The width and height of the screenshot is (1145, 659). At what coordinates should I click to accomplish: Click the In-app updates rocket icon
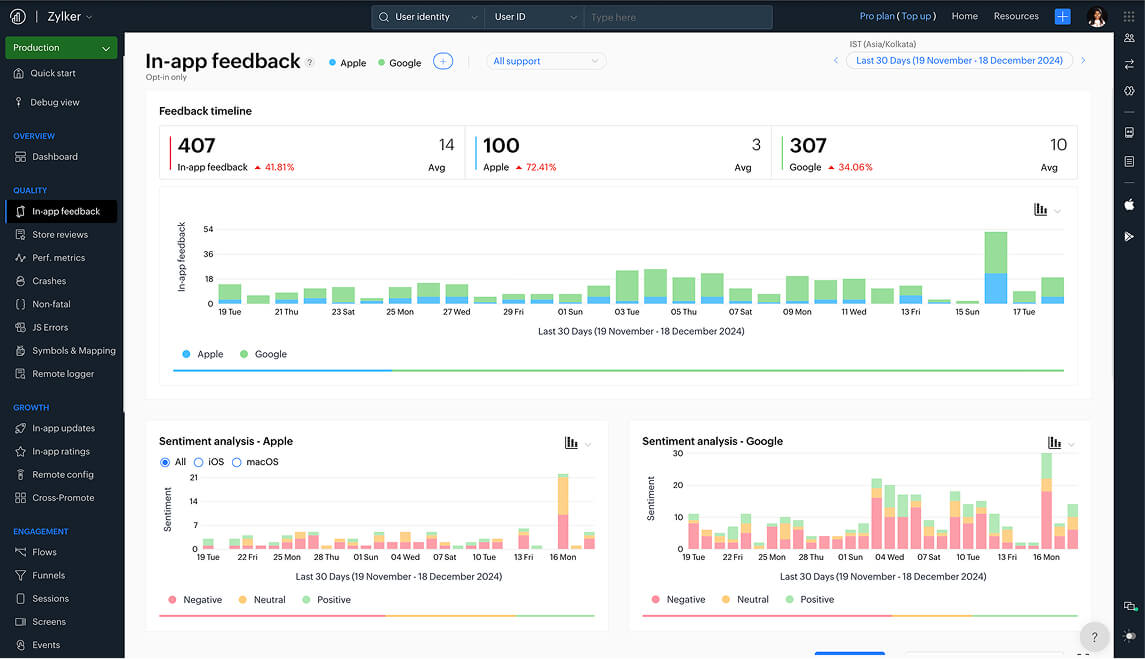pos(20,428)
